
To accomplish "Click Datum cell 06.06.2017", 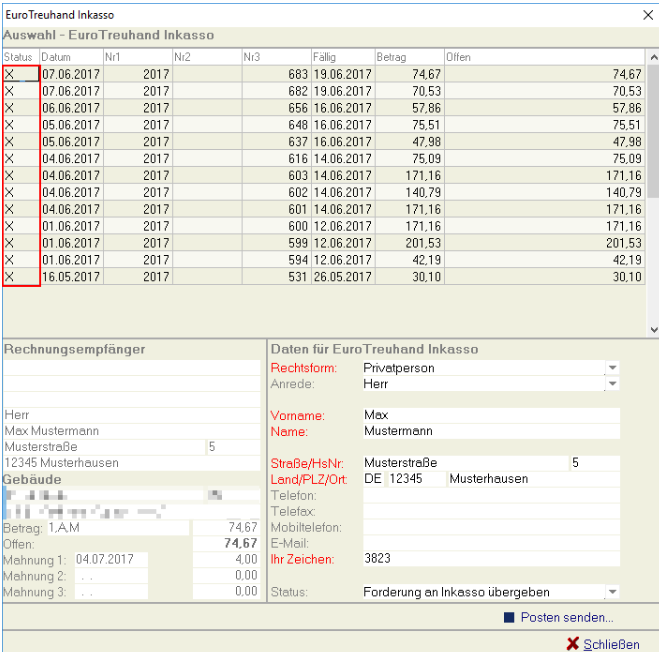I will point(71,108).
